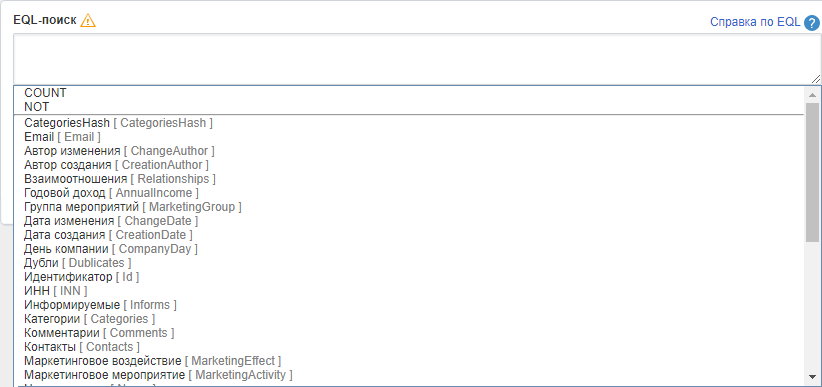Screen dimensions: 822x387
Task: Select COUNT from the suggestion list
Action: tap(409, 93)
